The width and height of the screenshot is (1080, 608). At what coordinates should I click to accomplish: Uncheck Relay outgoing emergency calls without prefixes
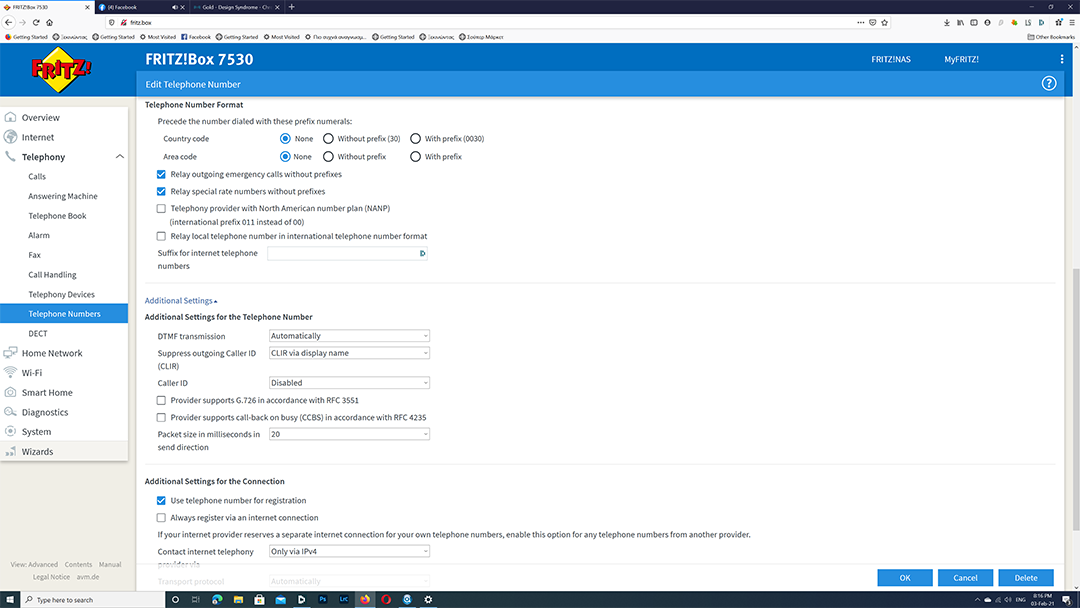tap(161, 174)
